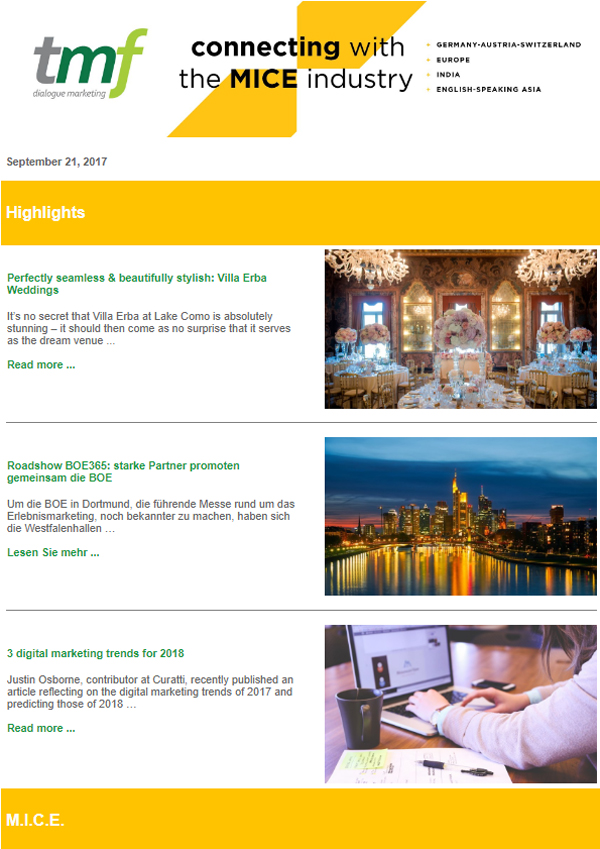Image resolution: width=600 pixels, height=849 pixels.
Task: Select the Europe region text
Action: pyautogui.click(x=453, y=60)
